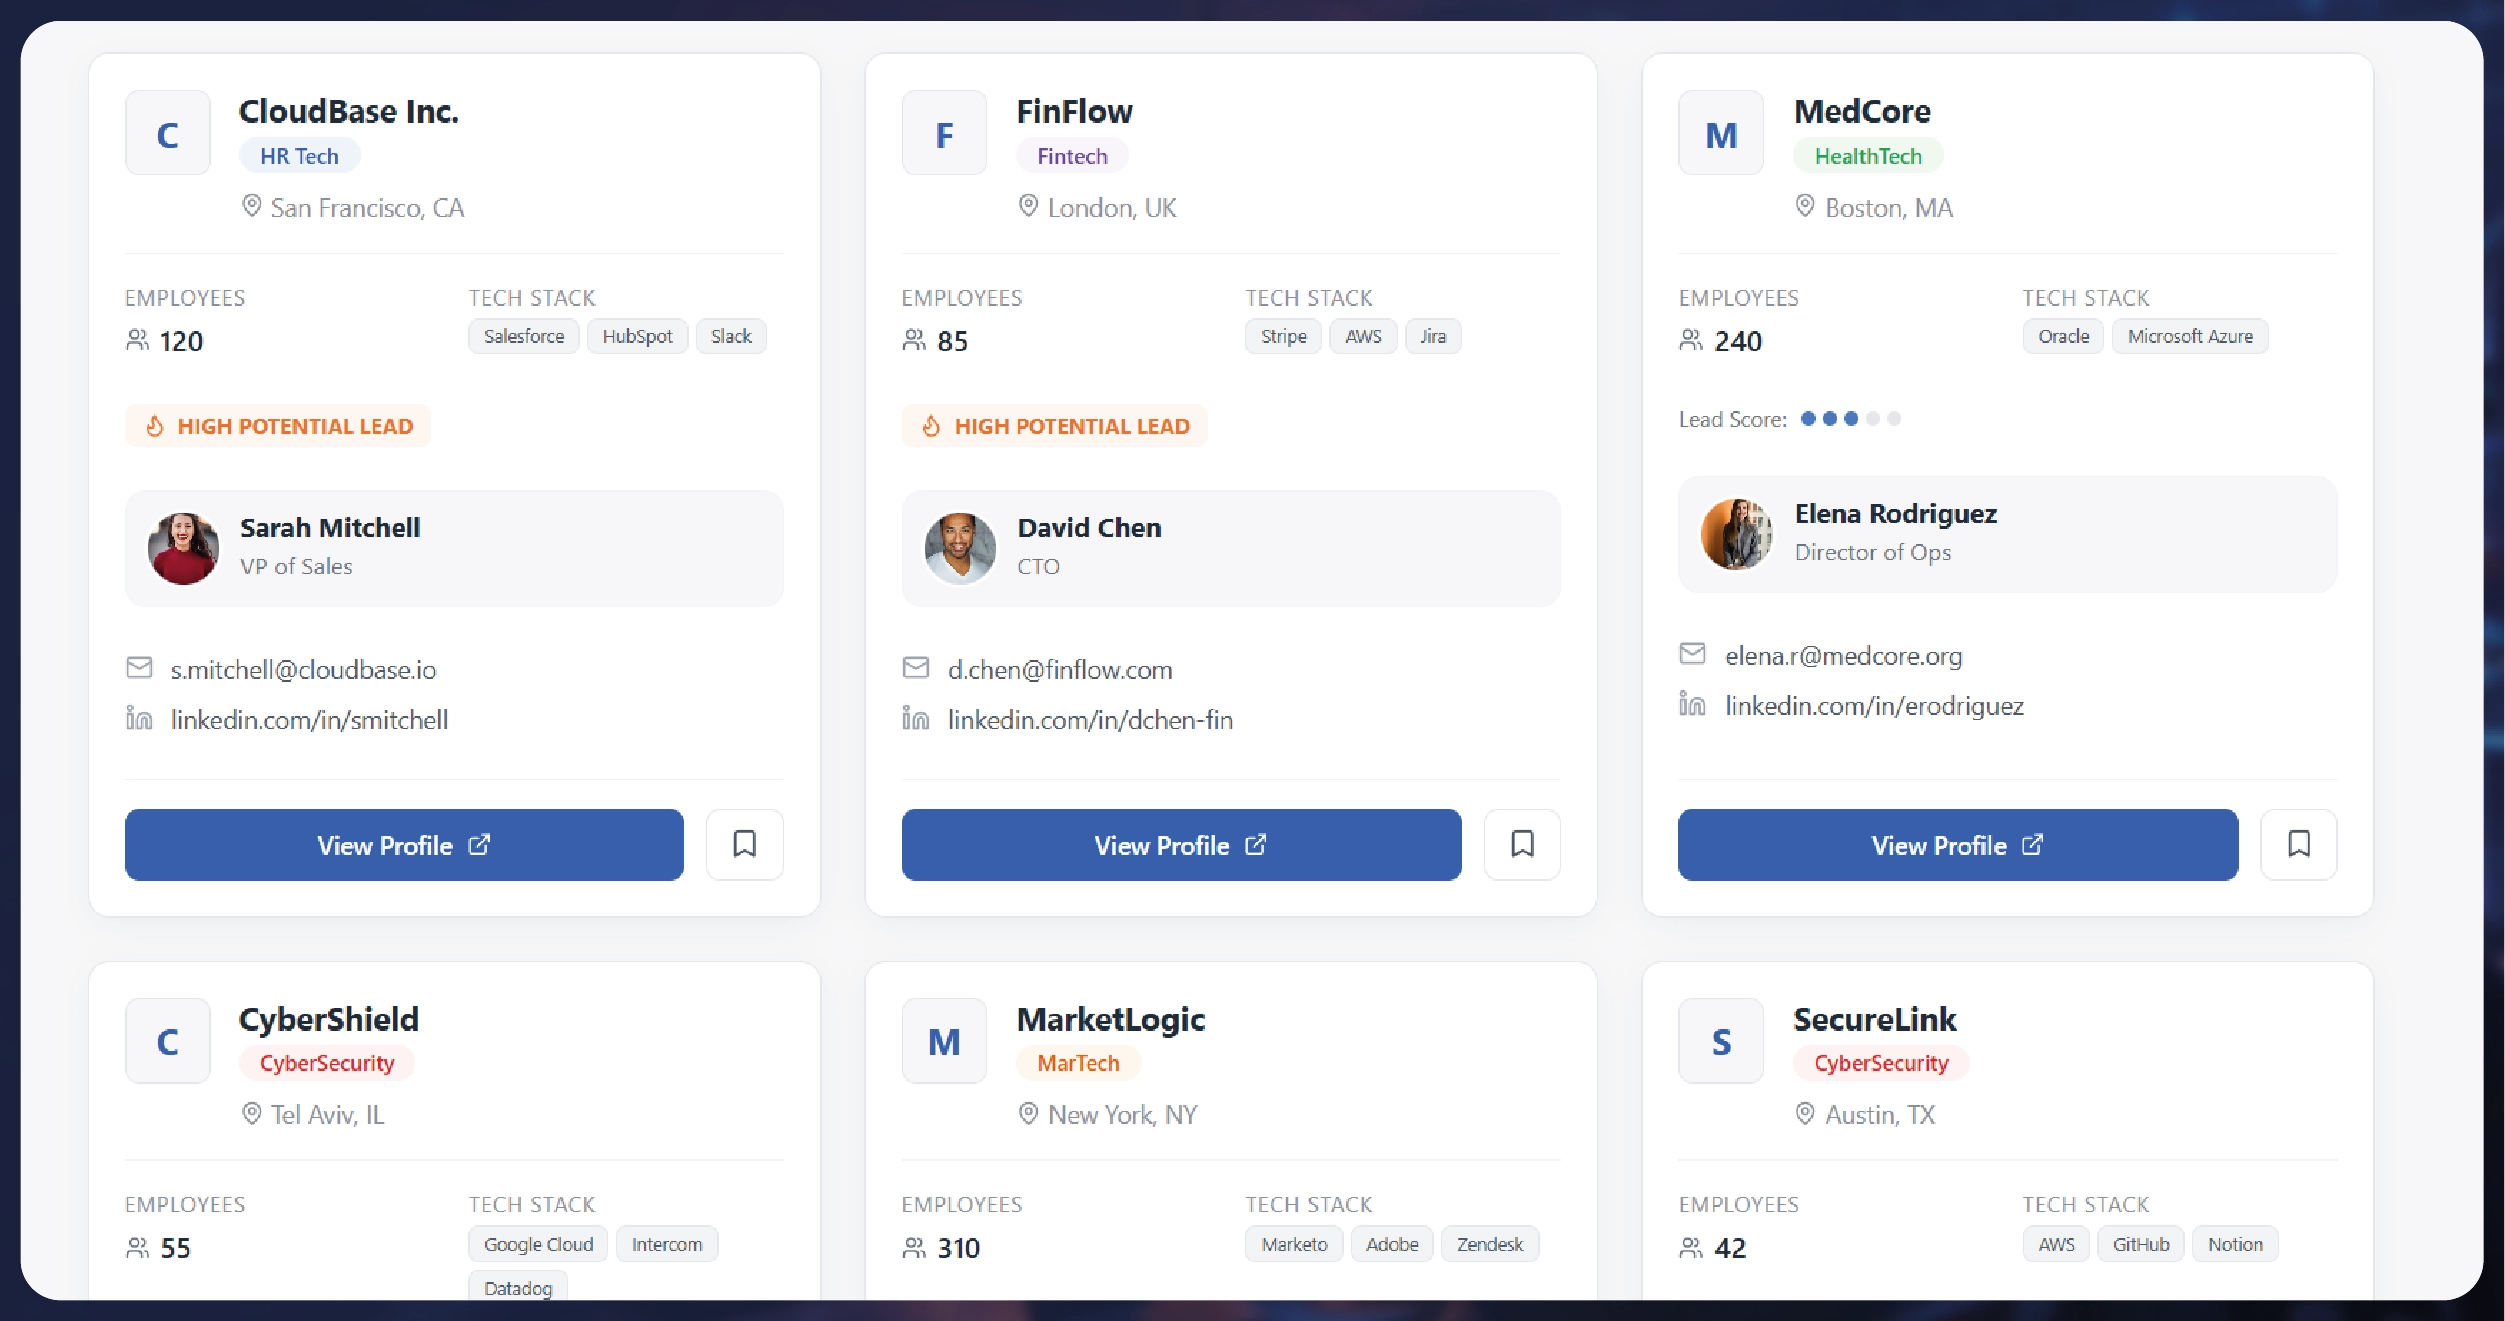
Task: Bookmark the FinFlow lead card
Action: [x=1521, y=844]
